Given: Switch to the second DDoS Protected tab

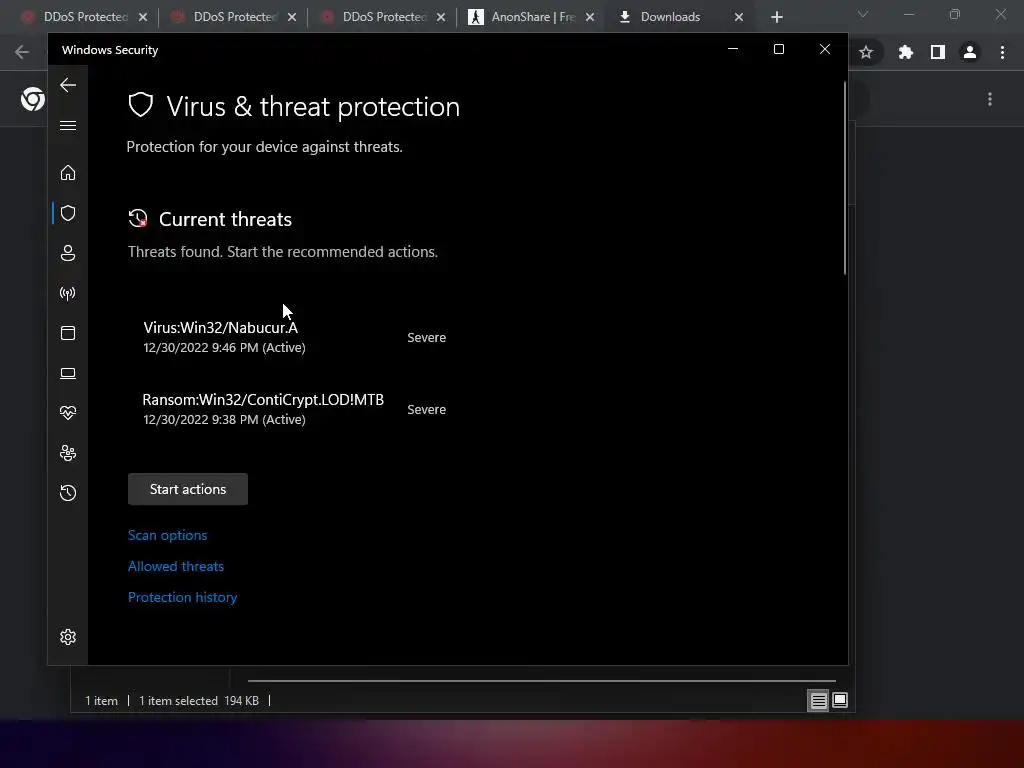Looking at the screenshot, I should click(235, 17).
